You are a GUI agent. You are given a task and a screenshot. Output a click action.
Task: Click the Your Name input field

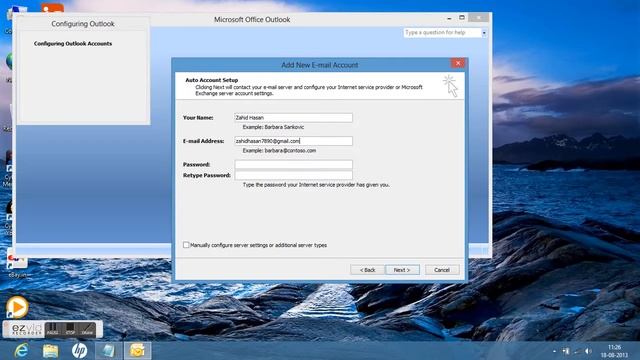[x=293, y=118]
